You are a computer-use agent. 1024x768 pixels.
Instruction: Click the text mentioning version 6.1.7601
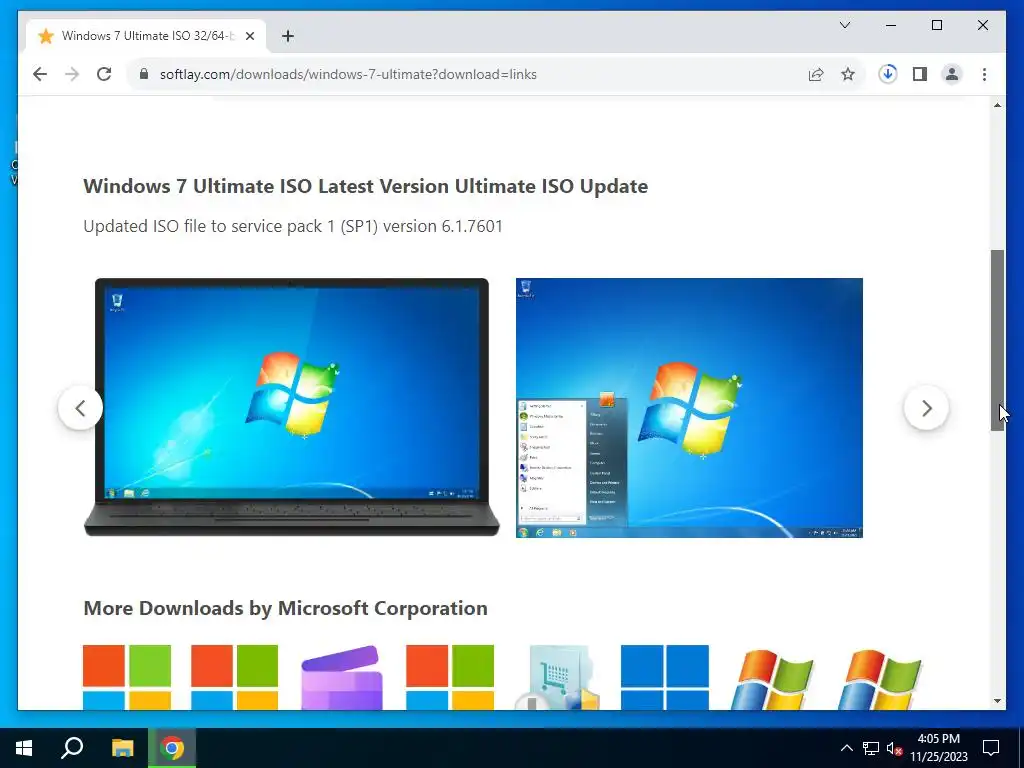pos(293,226)
